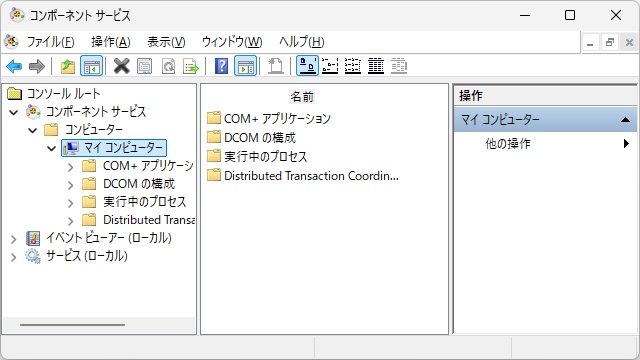This screenshot has width=640, height=360.
Task: Collapse マイ コンピューター actions section arrow
Action: click(x=625, y=120)
